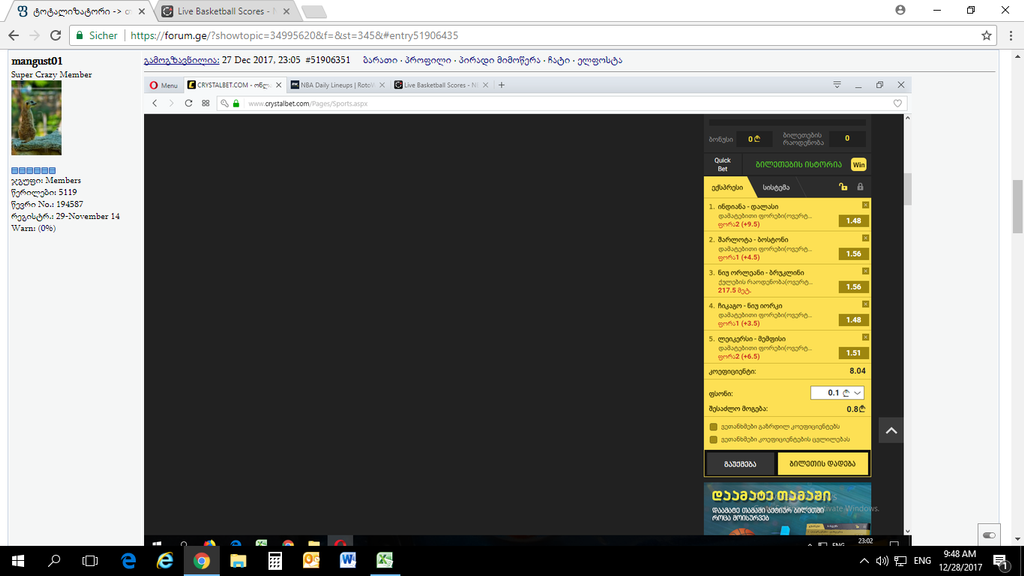This screenshot has width=1024, height=576.
Task: Click Opera's back arrow in embedded screenshot
Action: pos(155,103)
